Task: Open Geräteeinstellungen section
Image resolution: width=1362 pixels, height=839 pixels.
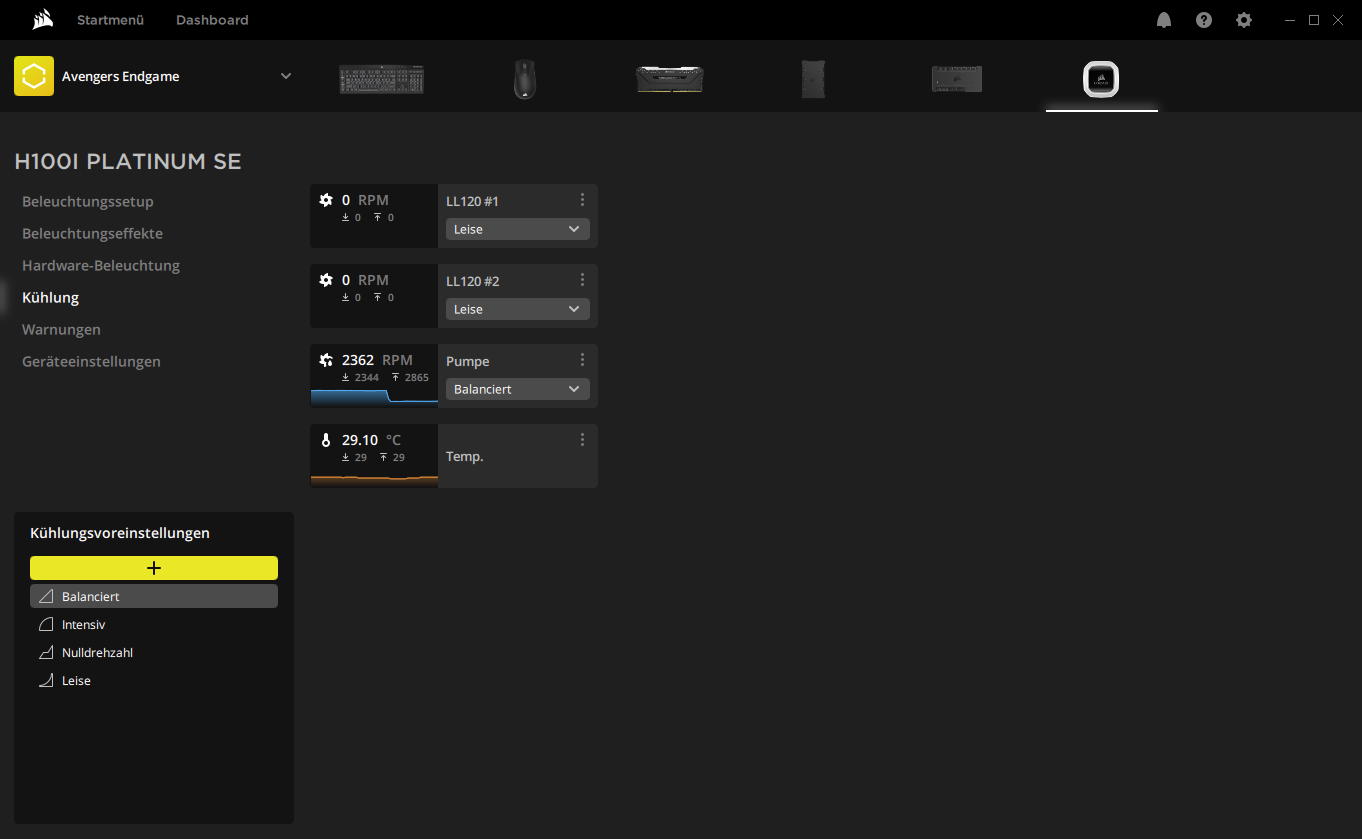Action: (91, 361)
